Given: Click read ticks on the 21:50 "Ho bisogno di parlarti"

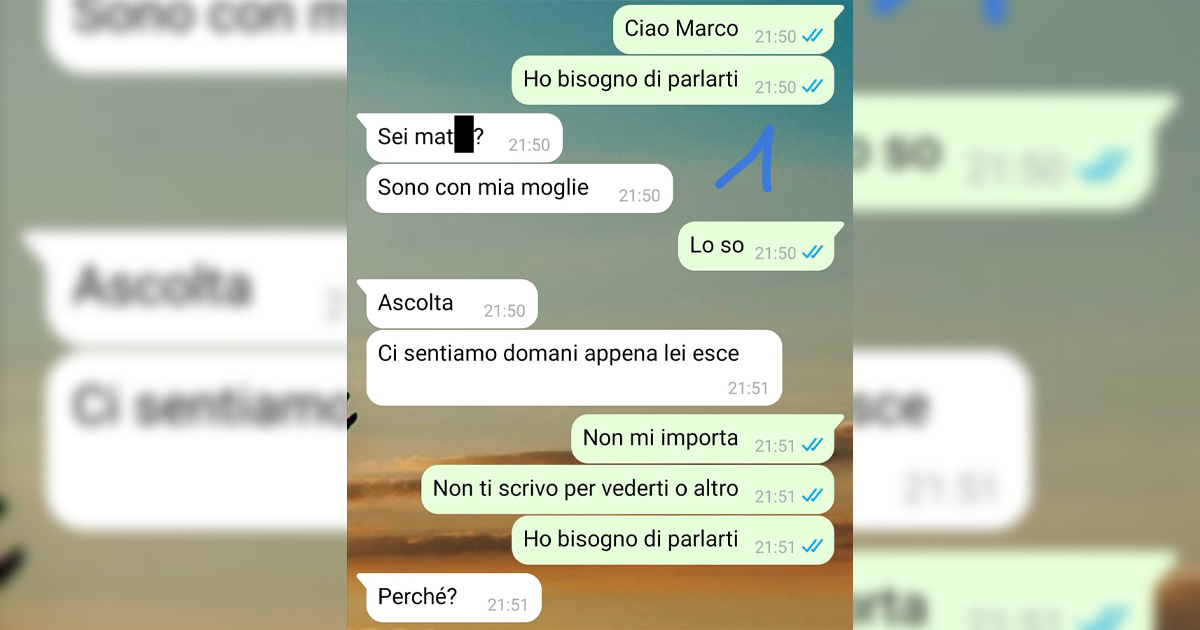Looking at the screenshot, I should coord(813,87).
